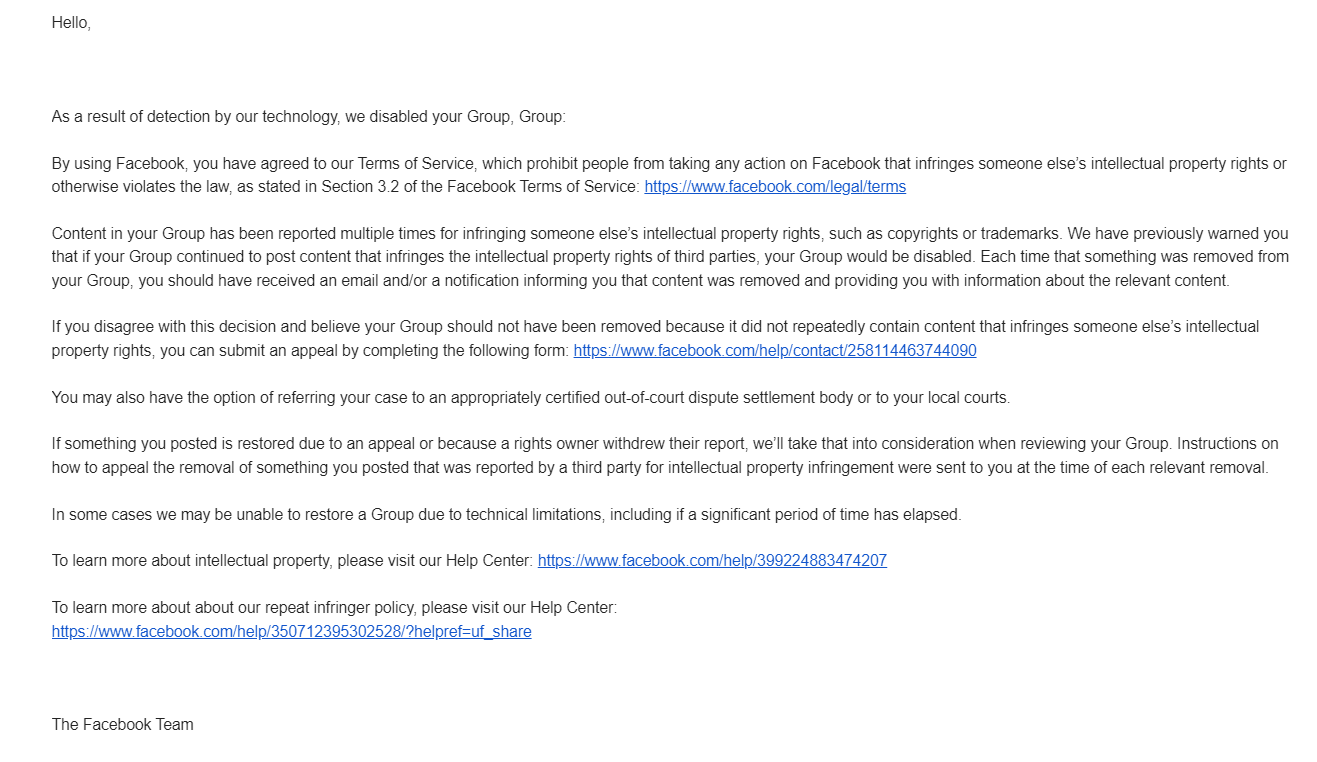Open the repeat infringer policy help link

(291, 632)
